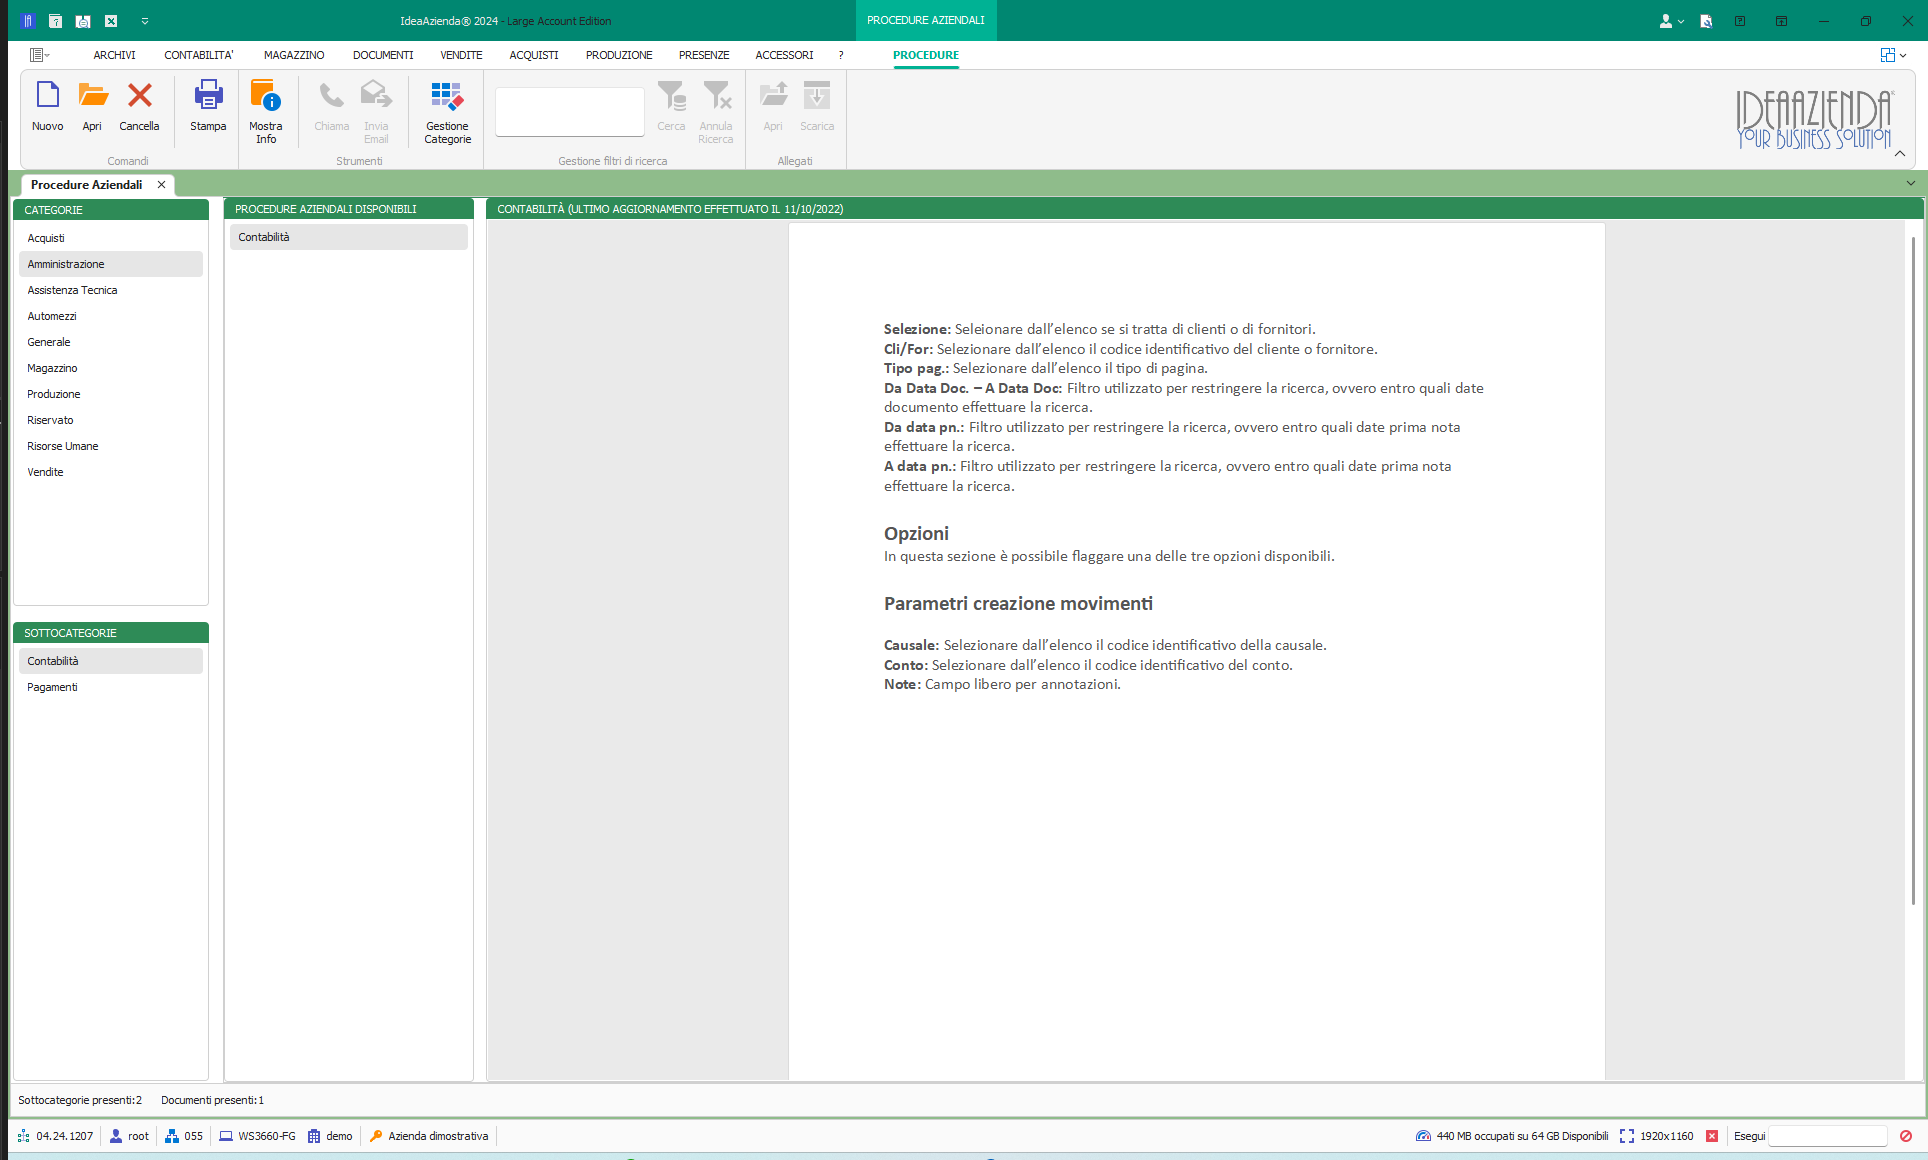
Task: Select the Automezzi category
Action: pyautogui.click(x=111, y=316)
